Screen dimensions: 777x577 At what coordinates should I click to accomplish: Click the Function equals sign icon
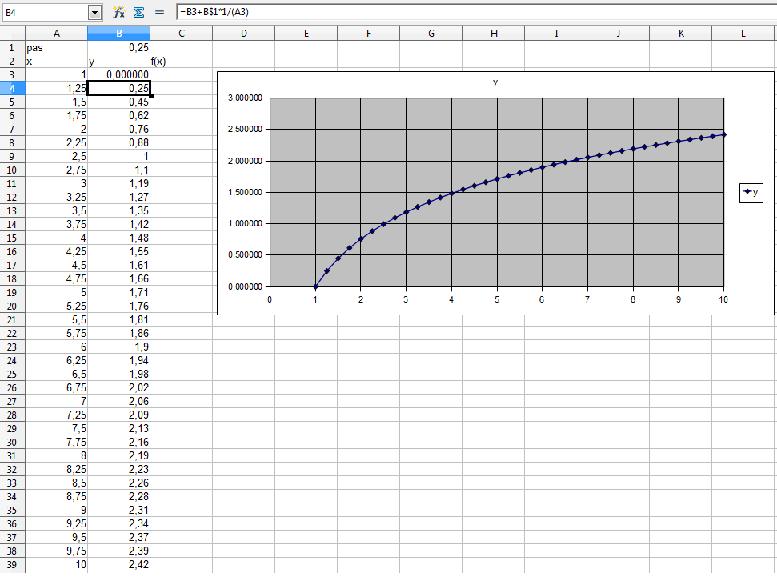[158, 13]
